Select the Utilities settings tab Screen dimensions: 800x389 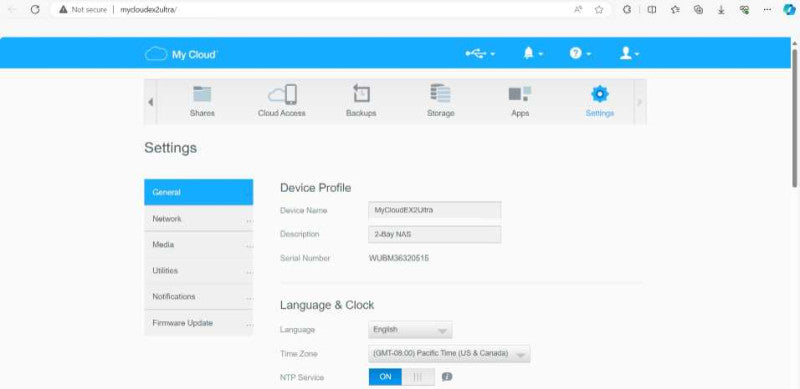coord(198,271)
